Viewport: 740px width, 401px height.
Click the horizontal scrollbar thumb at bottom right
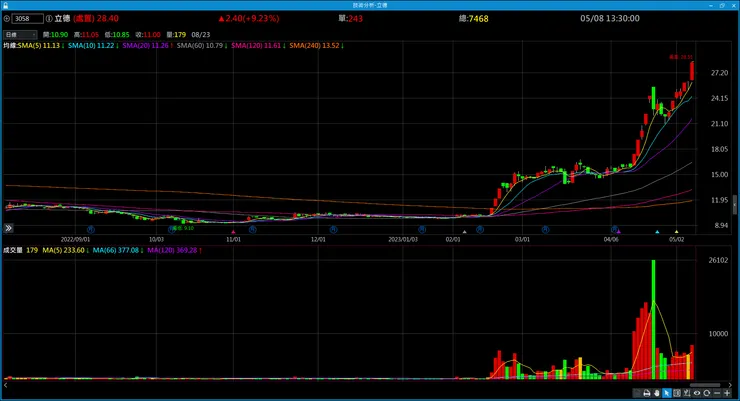tap(705, 385)
